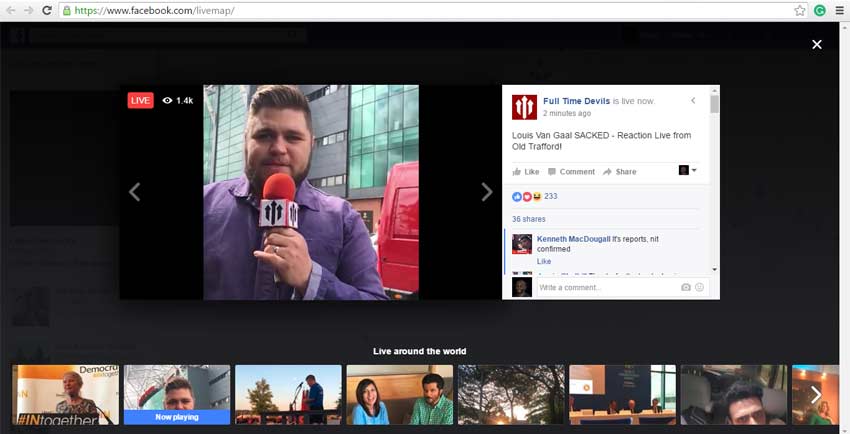The image size is (850, 434).
Task: Open the Chrome hamburger menu
Action: (839, 10)
